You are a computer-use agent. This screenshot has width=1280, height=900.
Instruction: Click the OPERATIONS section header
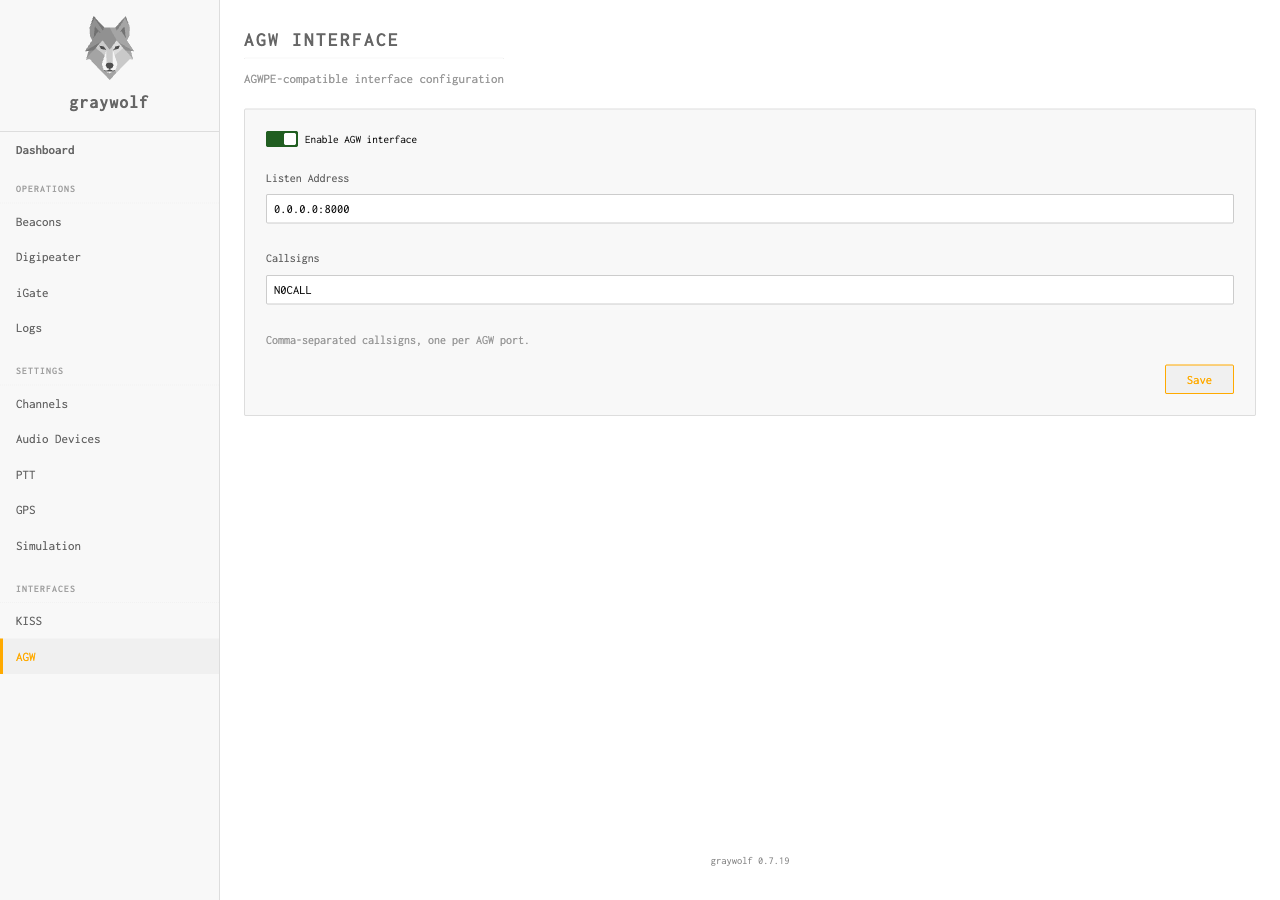coord(46,189)
